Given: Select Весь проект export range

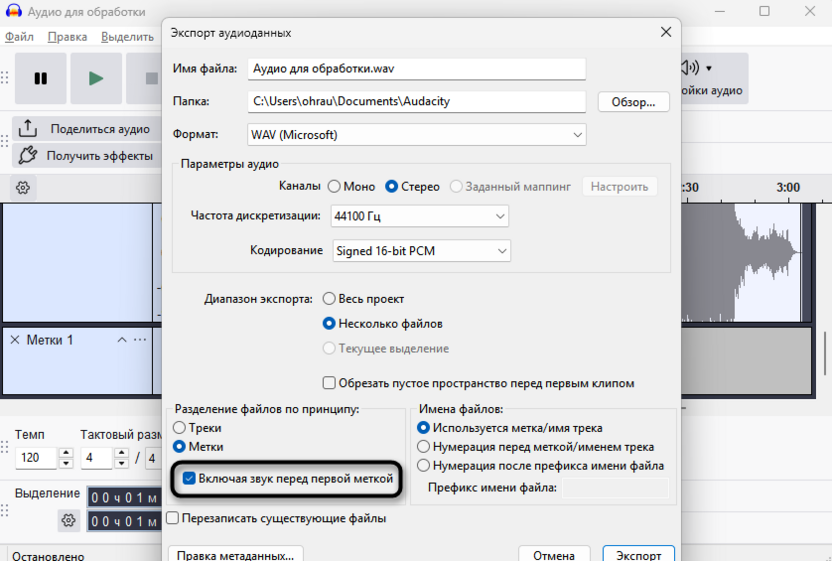Looking at the screenshot, I should point(329,299).
